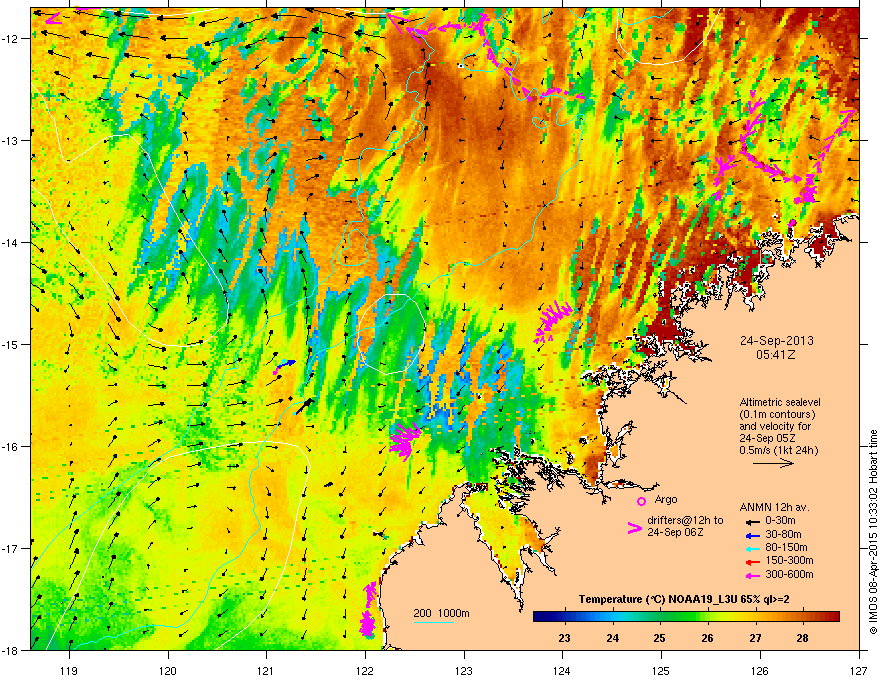
Task: Click the 23 tick on temperature scale
Action: pyautogui.click(x=565, y=638)
